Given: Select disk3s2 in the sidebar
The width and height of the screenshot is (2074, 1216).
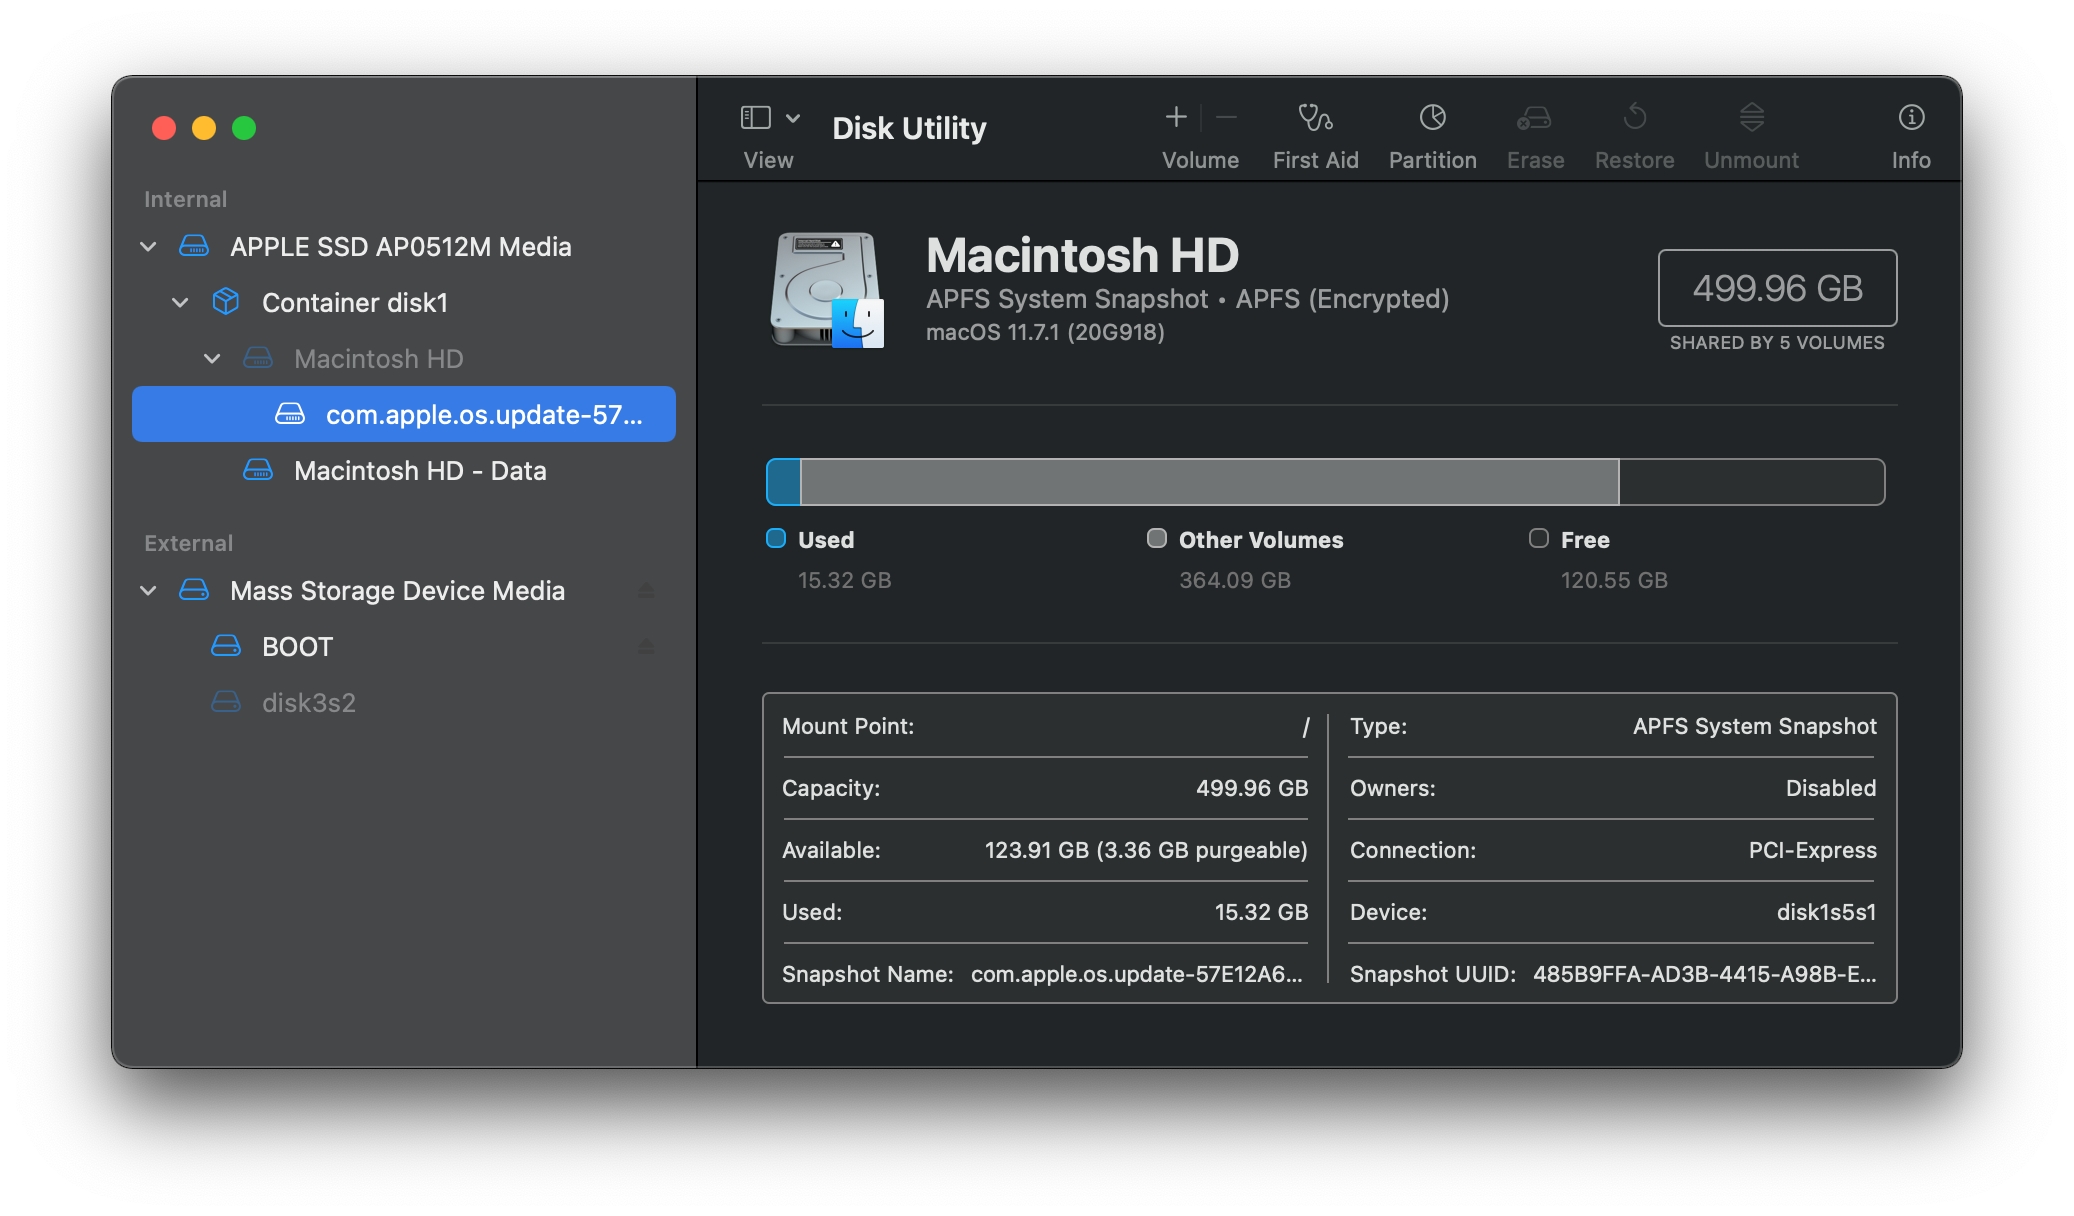Looking at the screenshot, I should (308, 703).
